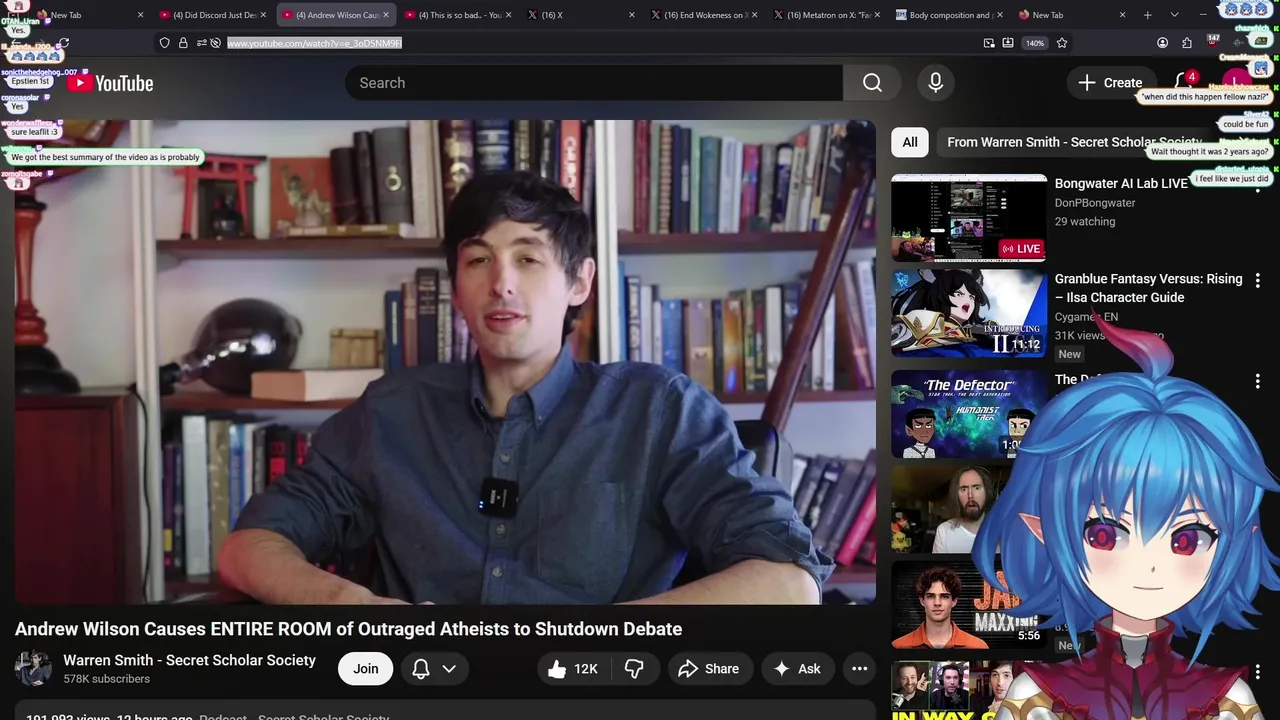Like the video with thumbs-up button
The image size is (1280, 720).
[x=574, y=669]
